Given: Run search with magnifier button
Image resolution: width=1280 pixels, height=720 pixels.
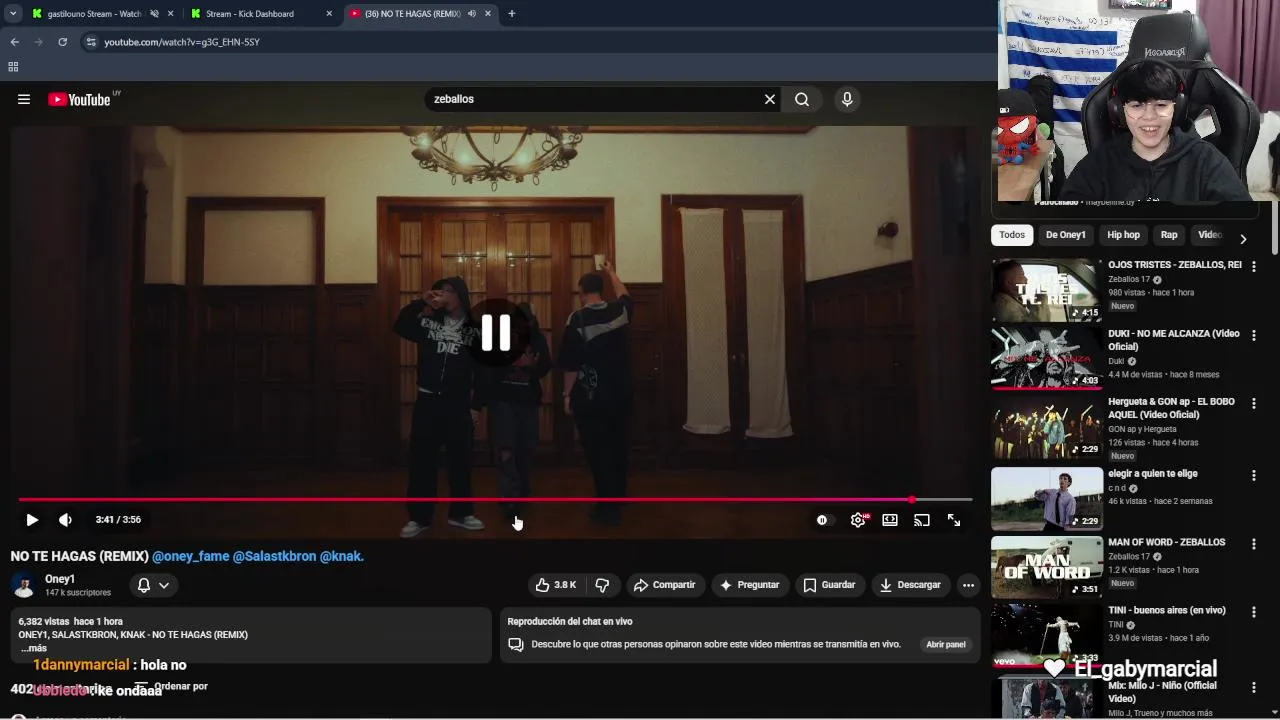Looking at the screenshot, I should coord(802,99).
